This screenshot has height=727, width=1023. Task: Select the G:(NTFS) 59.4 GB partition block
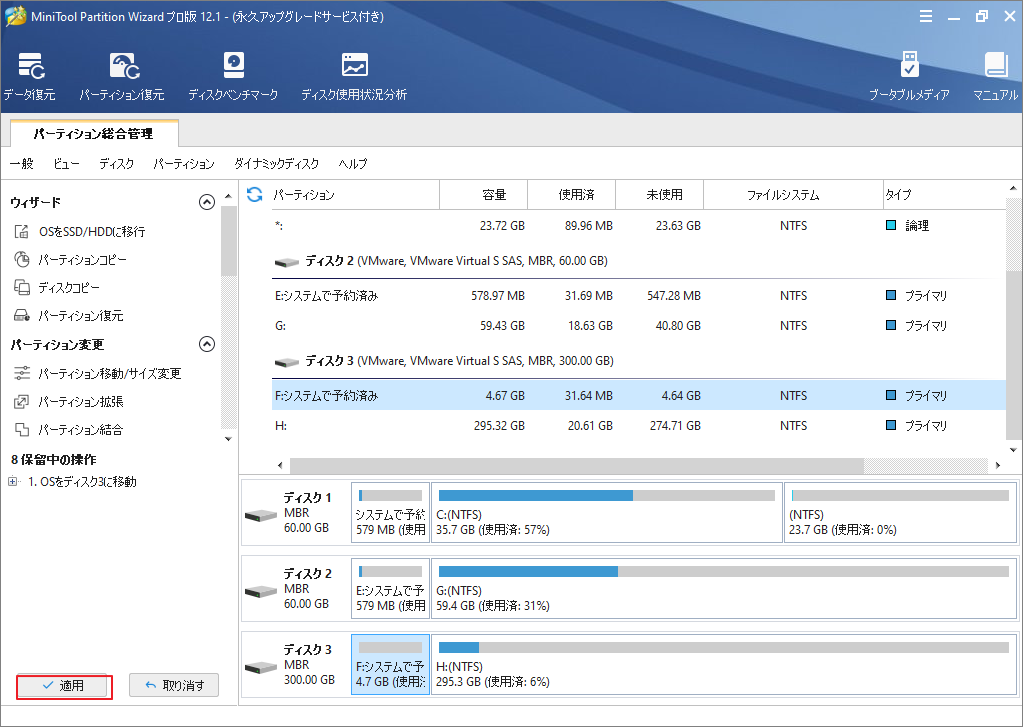click(x=724, y=589)
